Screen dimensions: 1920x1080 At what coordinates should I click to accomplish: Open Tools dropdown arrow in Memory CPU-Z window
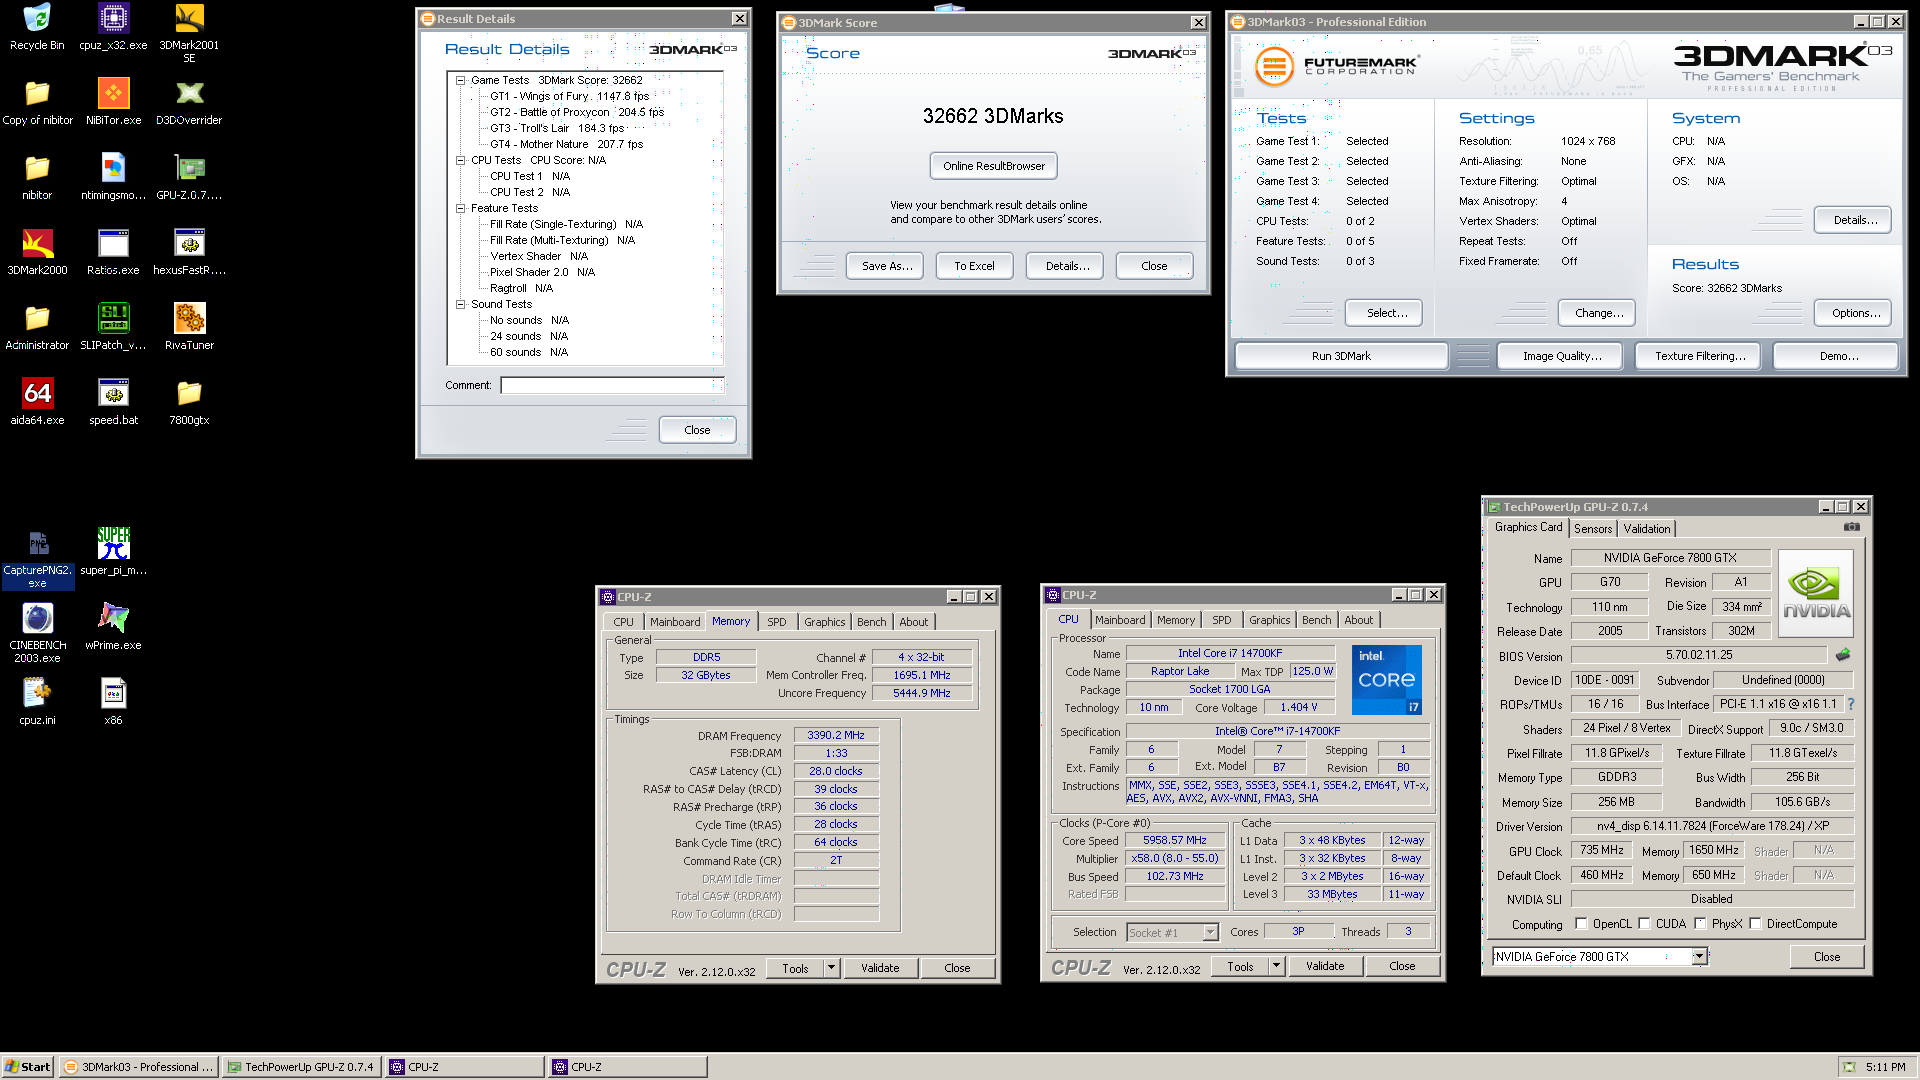point(831,968)
